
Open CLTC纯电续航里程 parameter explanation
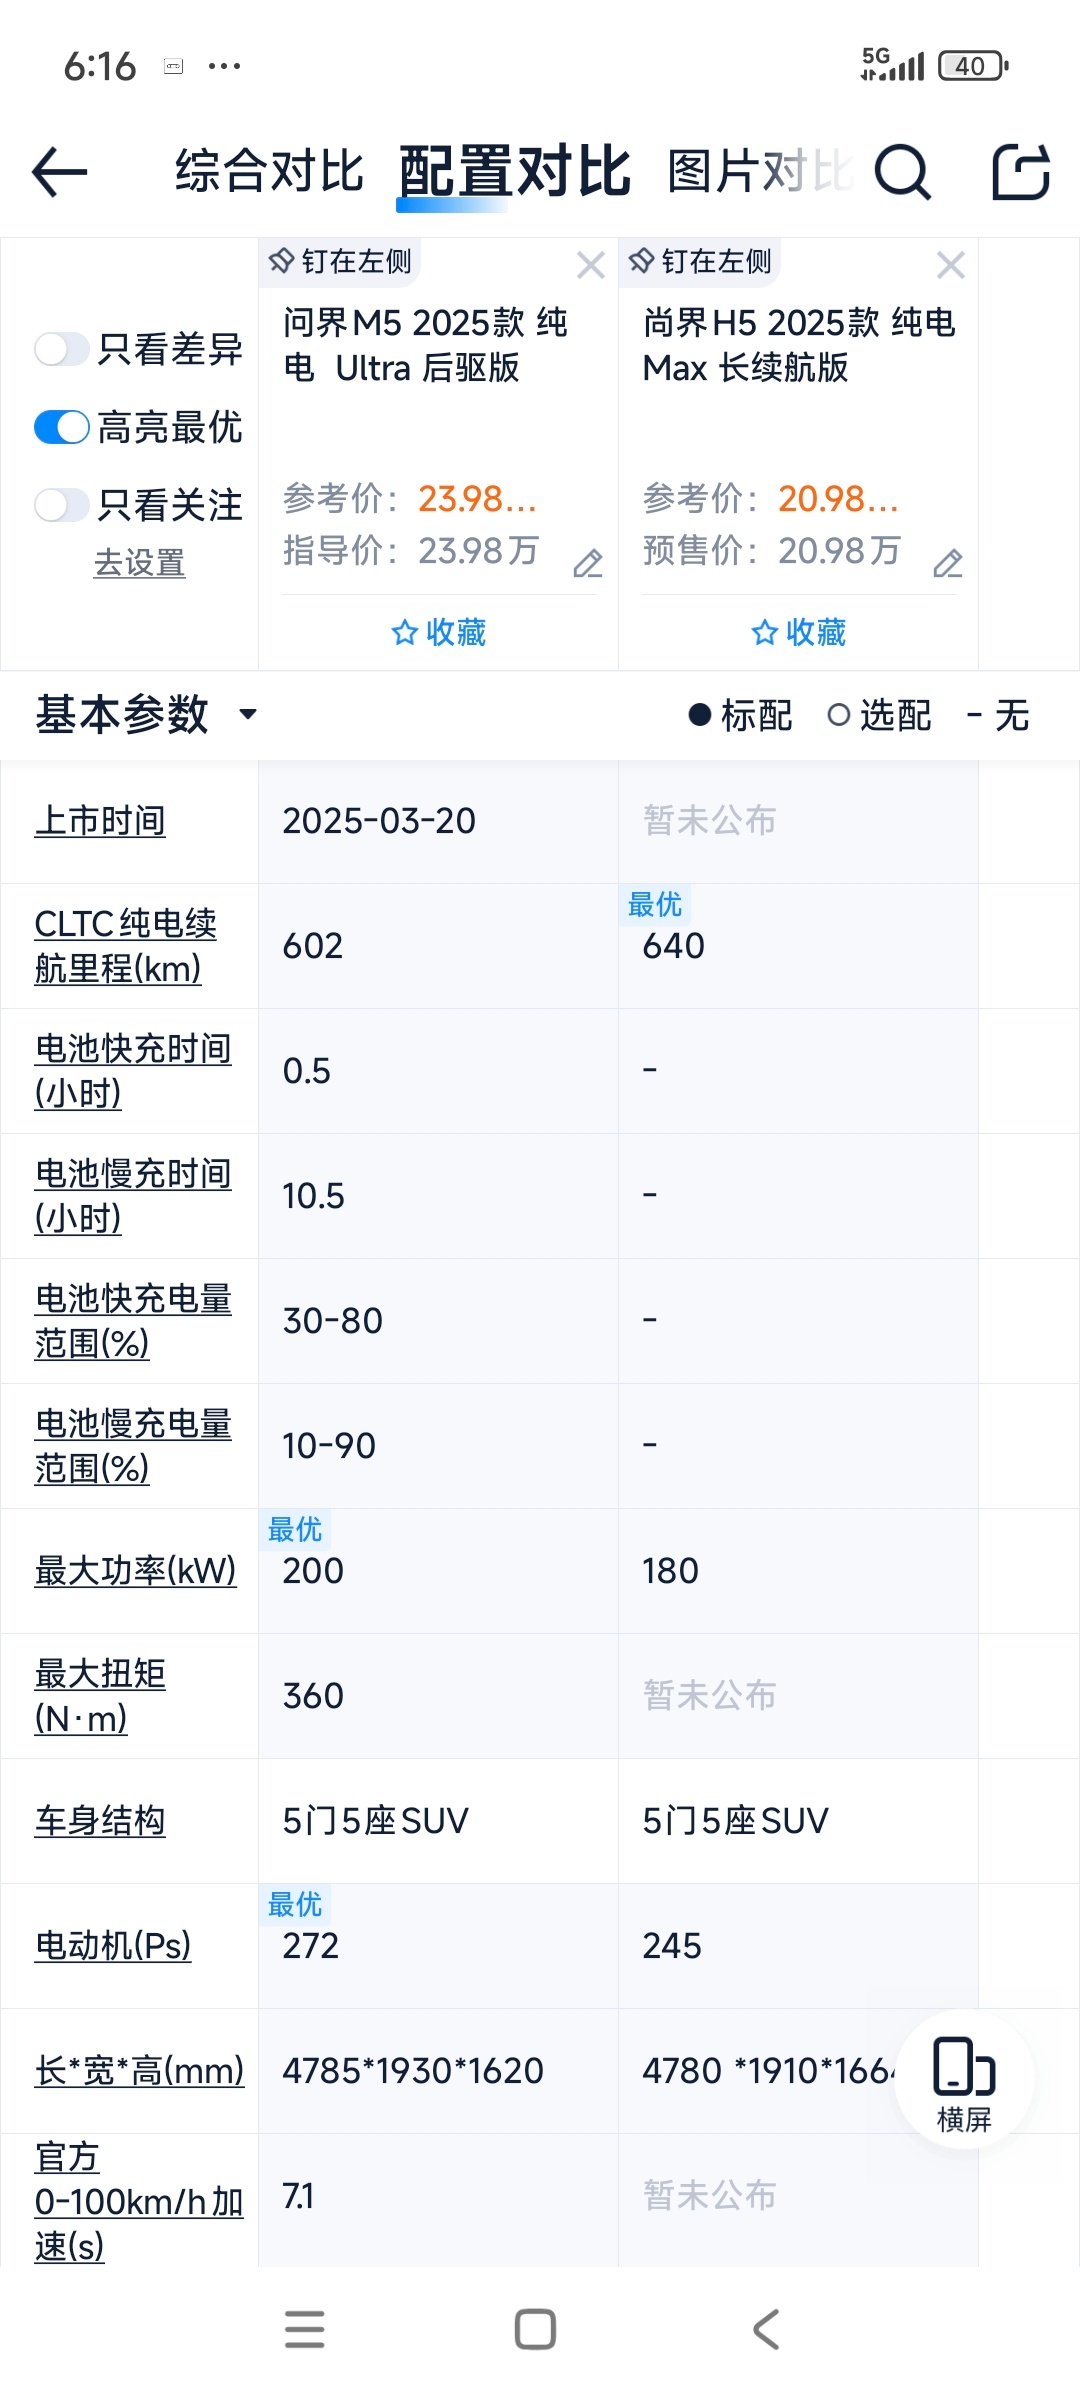(x=125, y=946)
